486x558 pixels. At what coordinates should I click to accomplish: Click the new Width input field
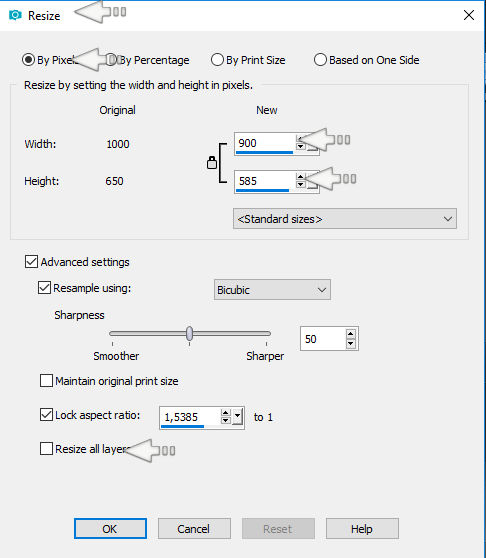coord(265,143)
